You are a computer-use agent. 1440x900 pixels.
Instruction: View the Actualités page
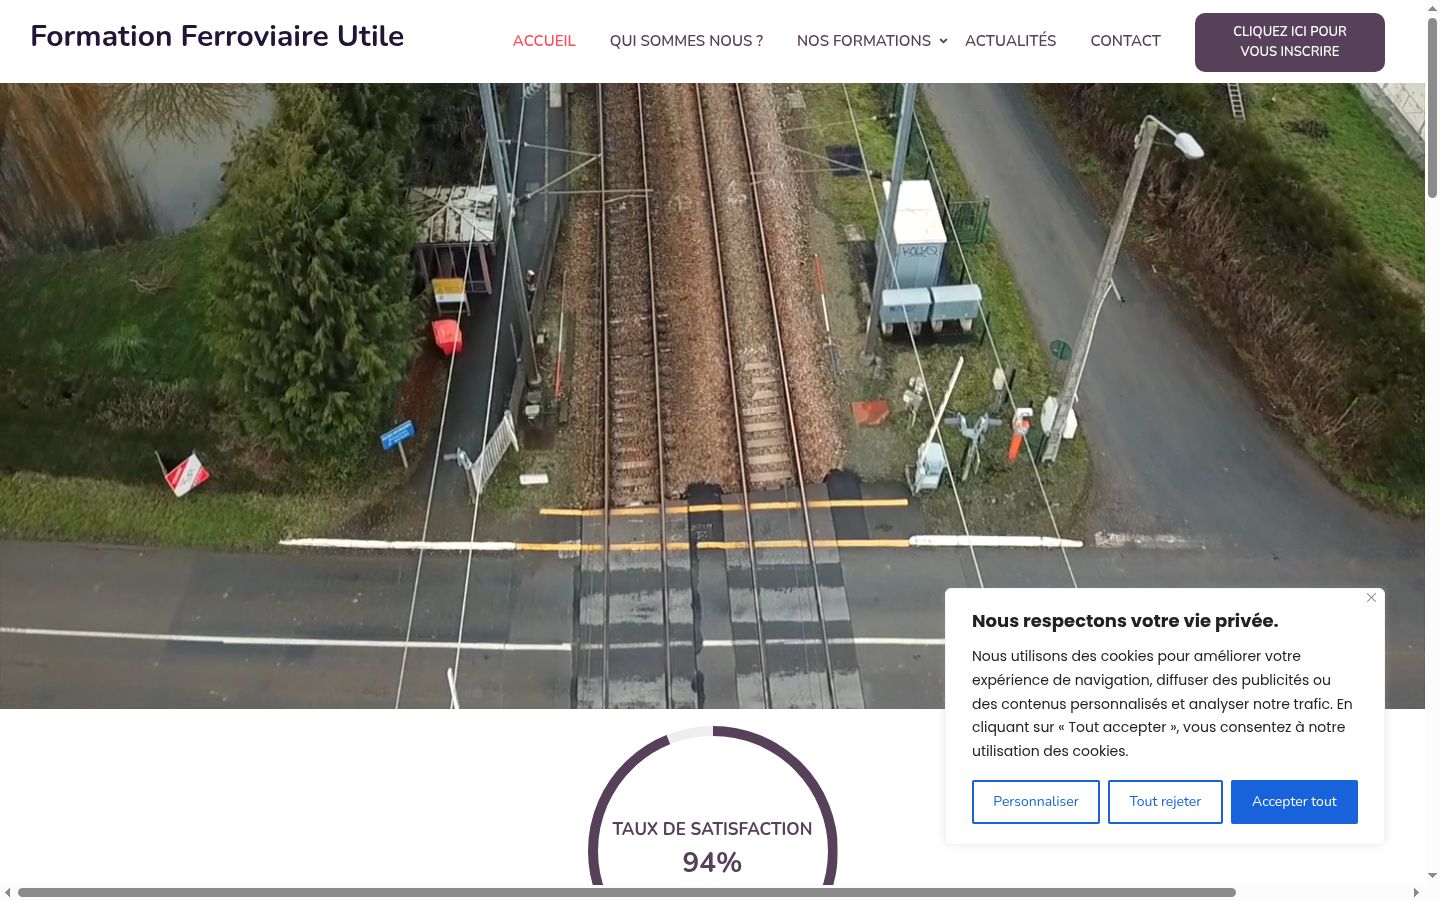[1010, 41]
